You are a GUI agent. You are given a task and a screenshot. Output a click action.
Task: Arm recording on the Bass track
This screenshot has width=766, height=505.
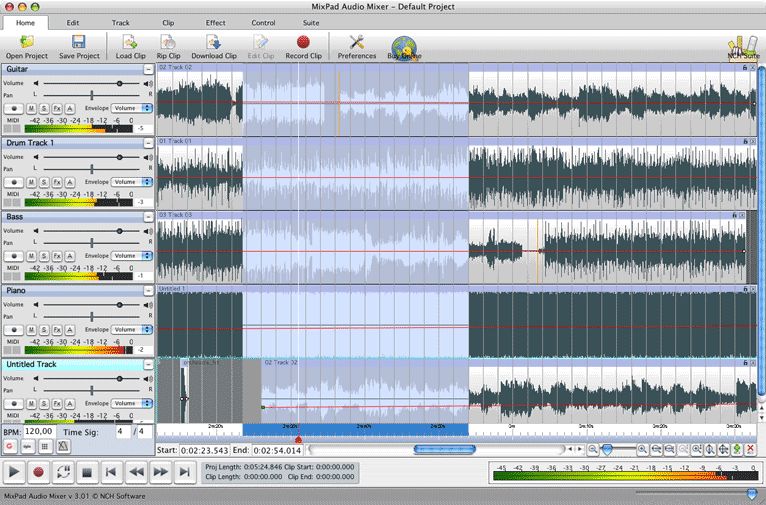pos(15,255)
